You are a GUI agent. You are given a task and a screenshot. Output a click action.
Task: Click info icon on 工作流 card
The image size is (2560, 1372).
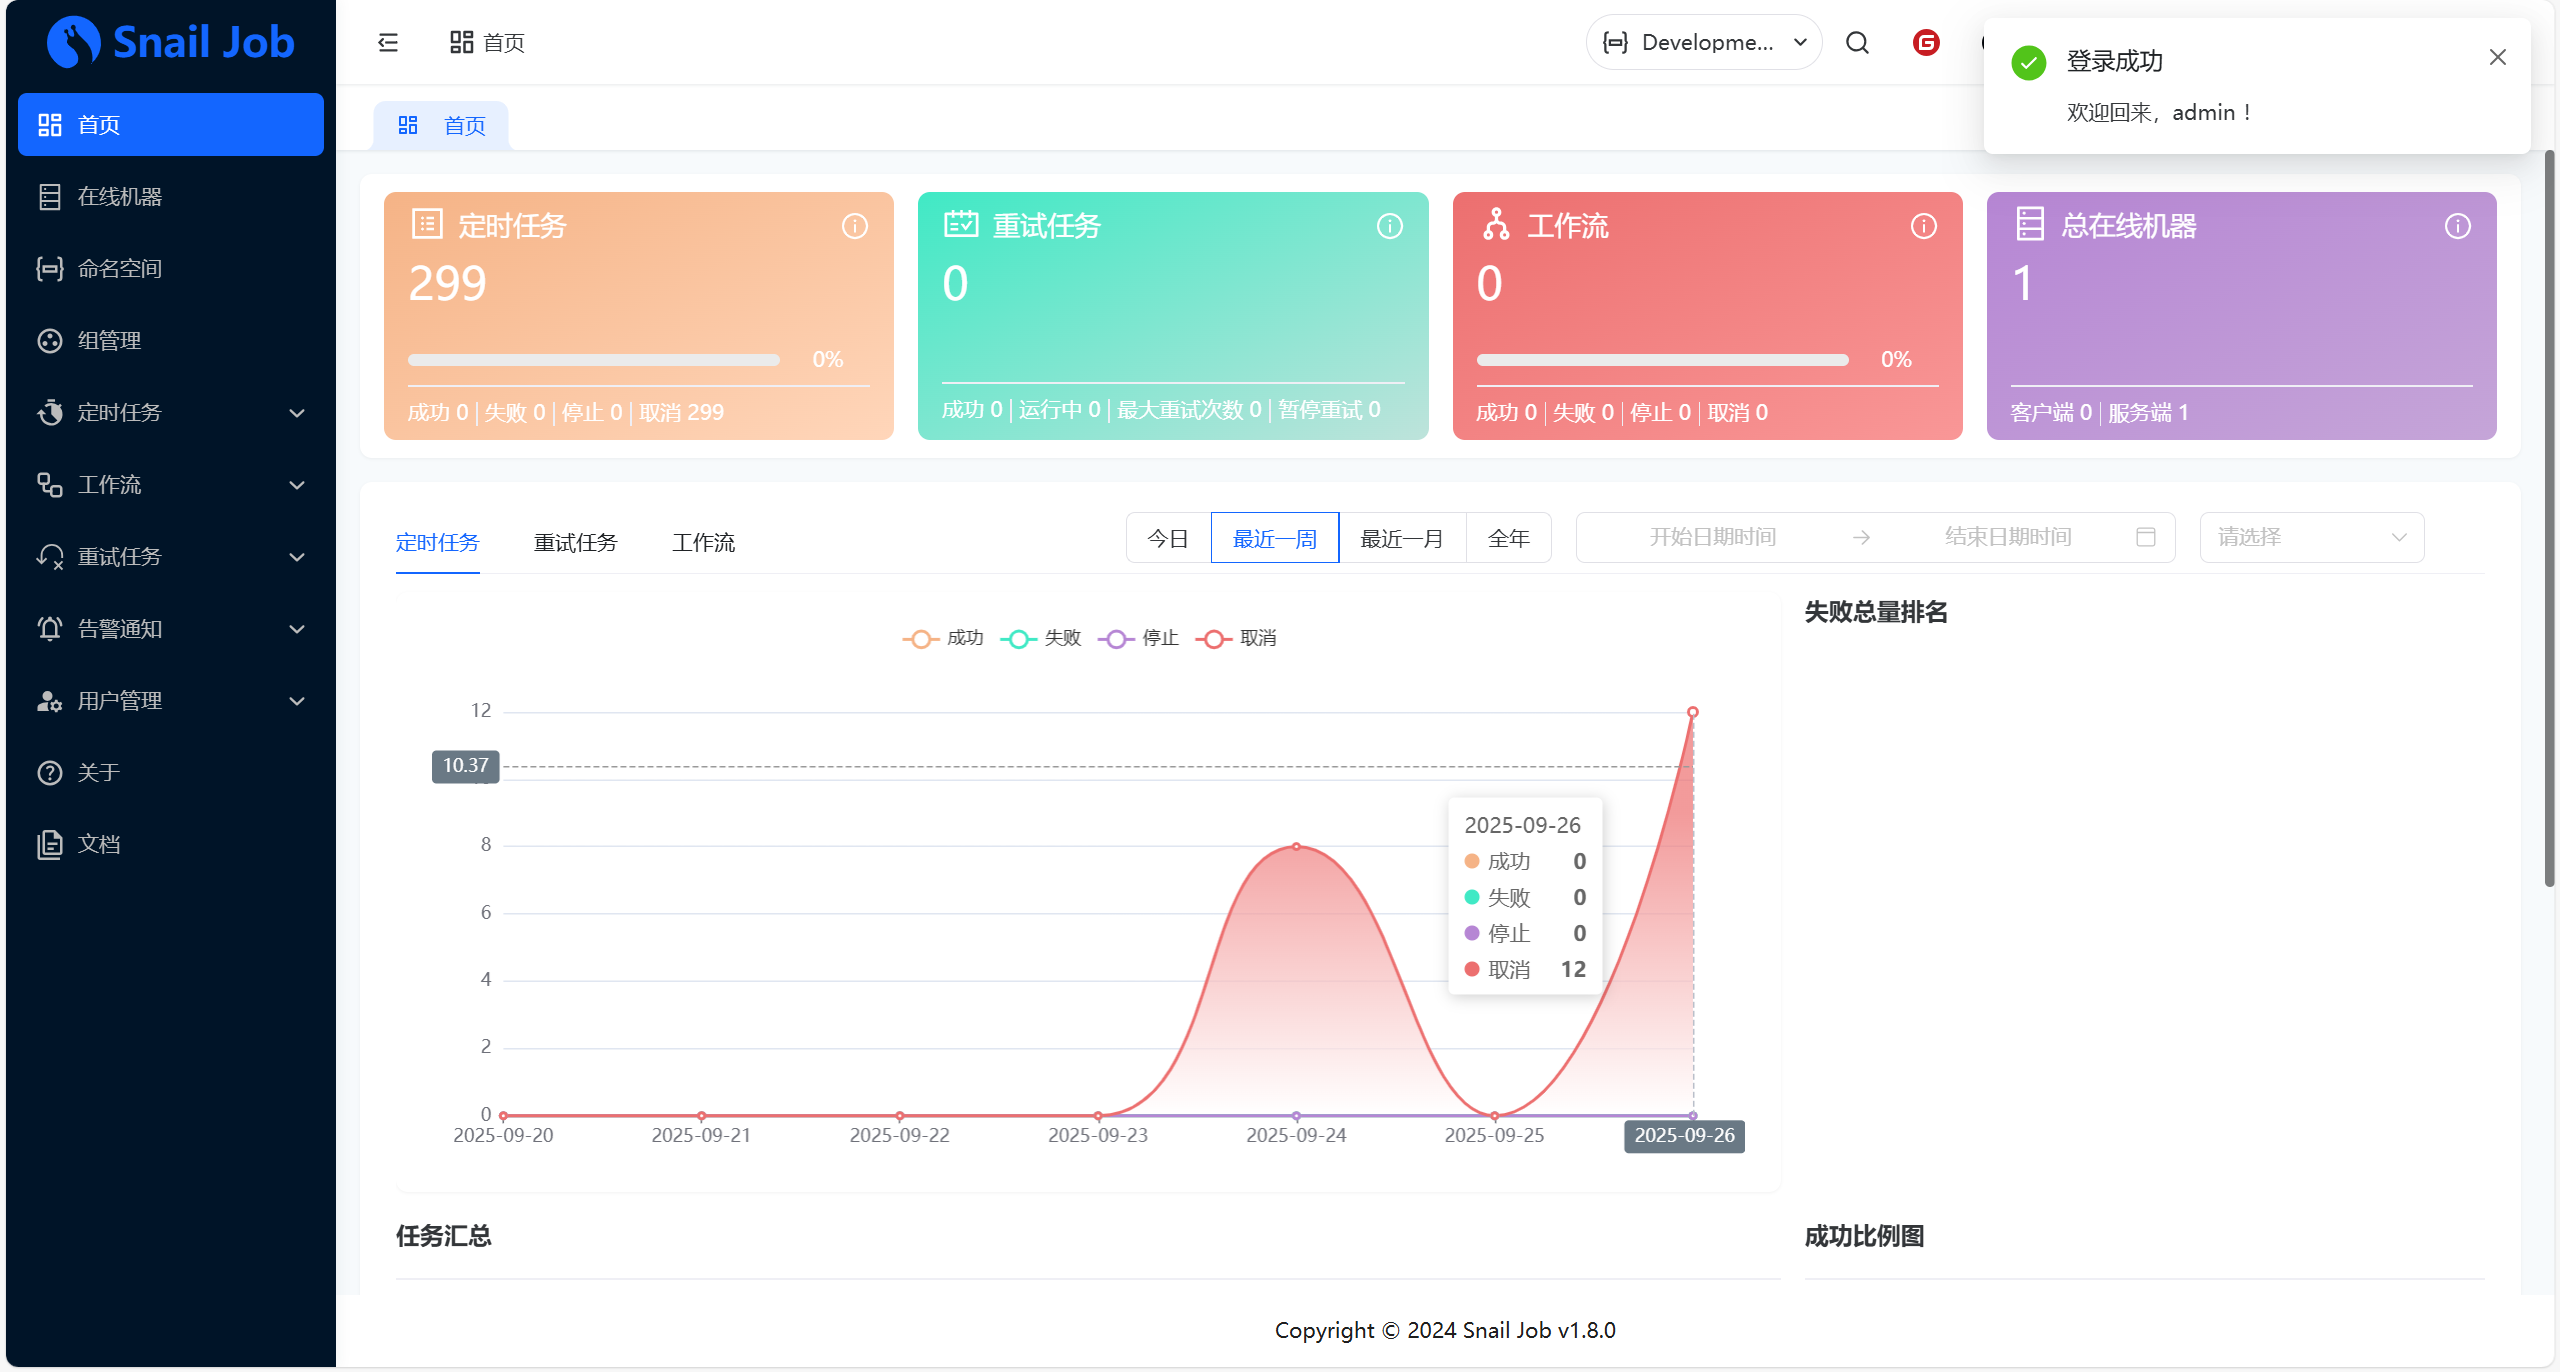[1924, 226]
